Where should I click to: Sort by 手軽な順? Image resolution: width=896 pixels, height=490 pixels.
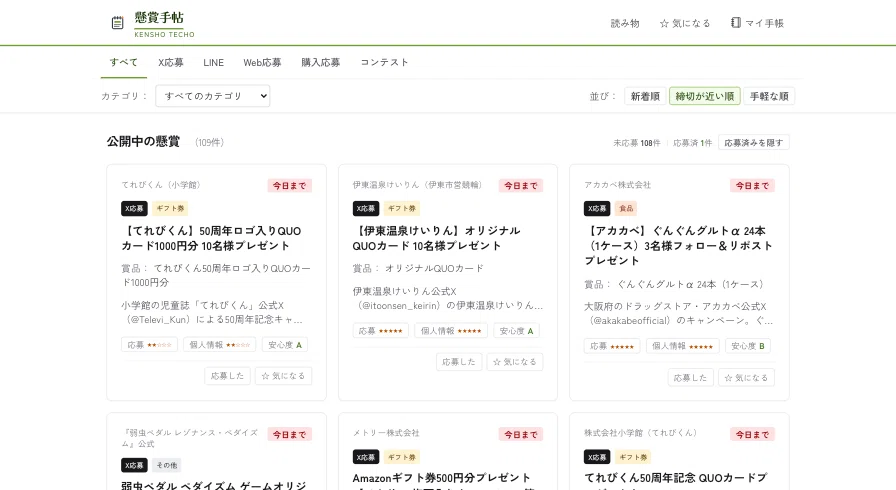769,96
